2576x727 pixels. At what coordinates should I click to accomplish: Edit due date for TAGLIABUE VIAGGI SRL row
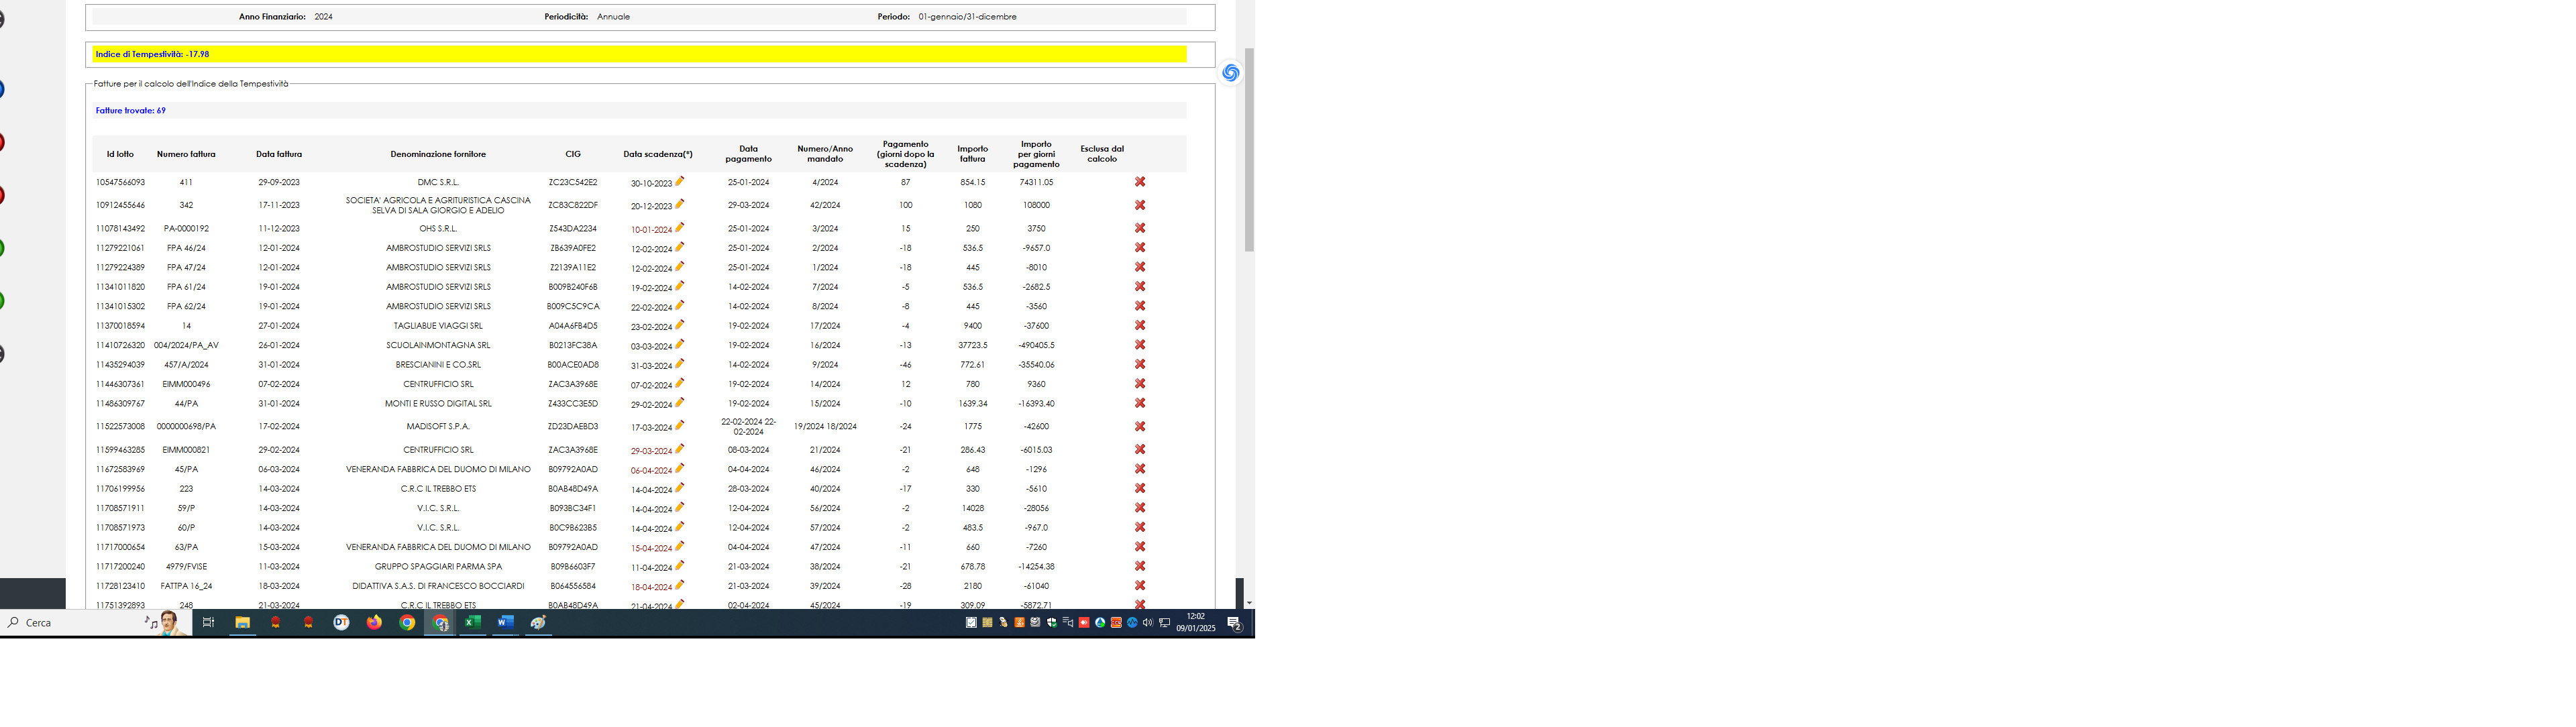pyautogui.click(x=680, y=324)
